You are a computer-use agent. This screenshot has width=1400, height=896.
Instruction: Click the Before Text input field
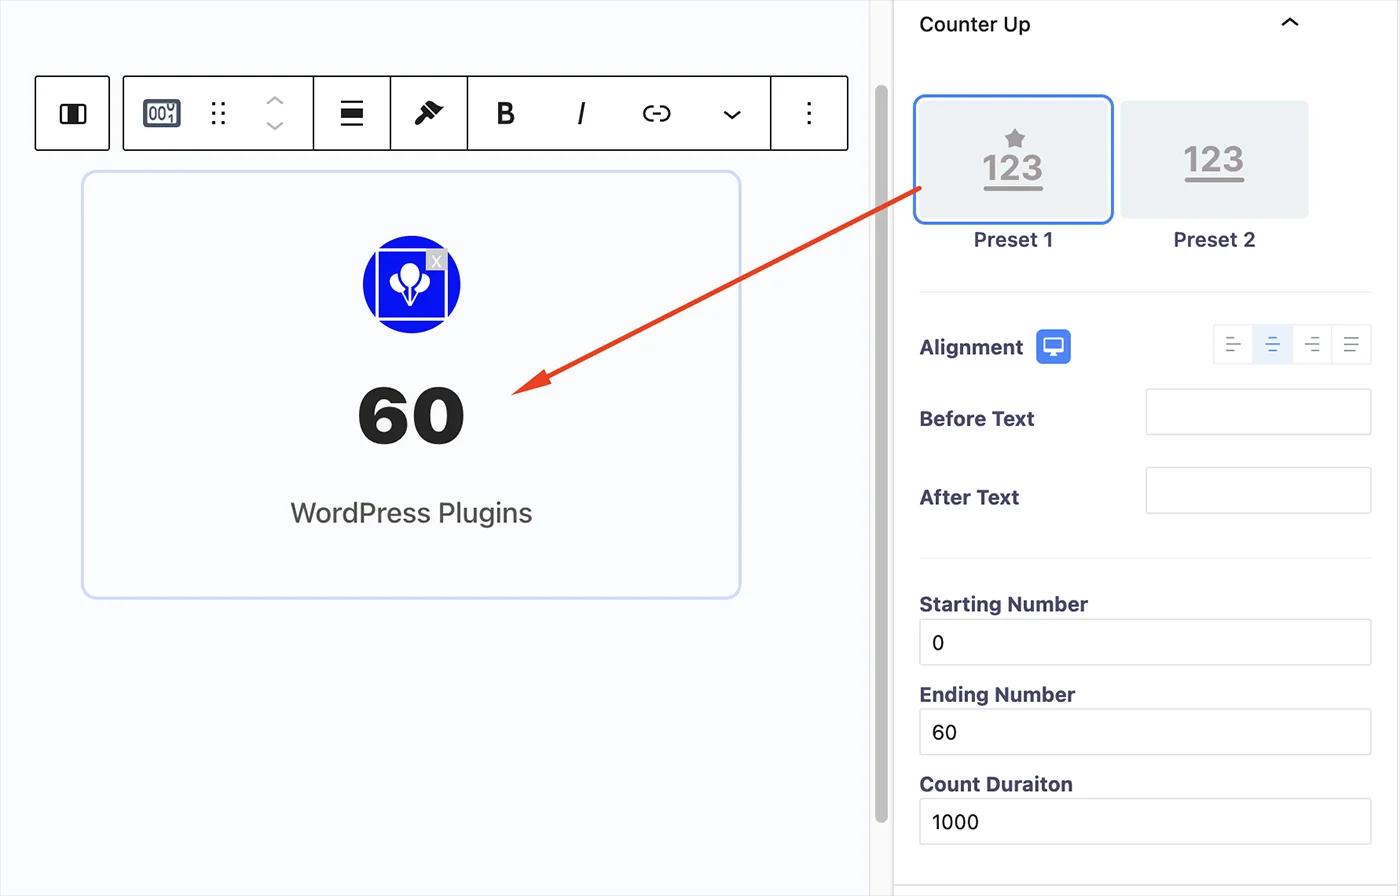click(1257, 412)
